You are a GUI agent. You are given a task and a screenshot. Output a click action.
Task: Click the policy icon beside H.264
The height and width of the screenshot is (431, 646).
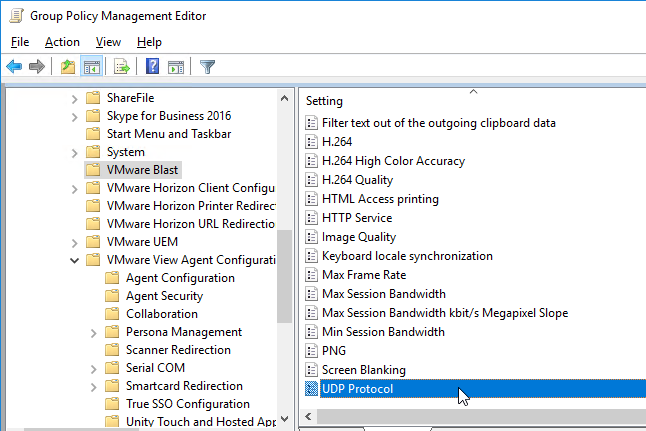click(x=311, y=142)
